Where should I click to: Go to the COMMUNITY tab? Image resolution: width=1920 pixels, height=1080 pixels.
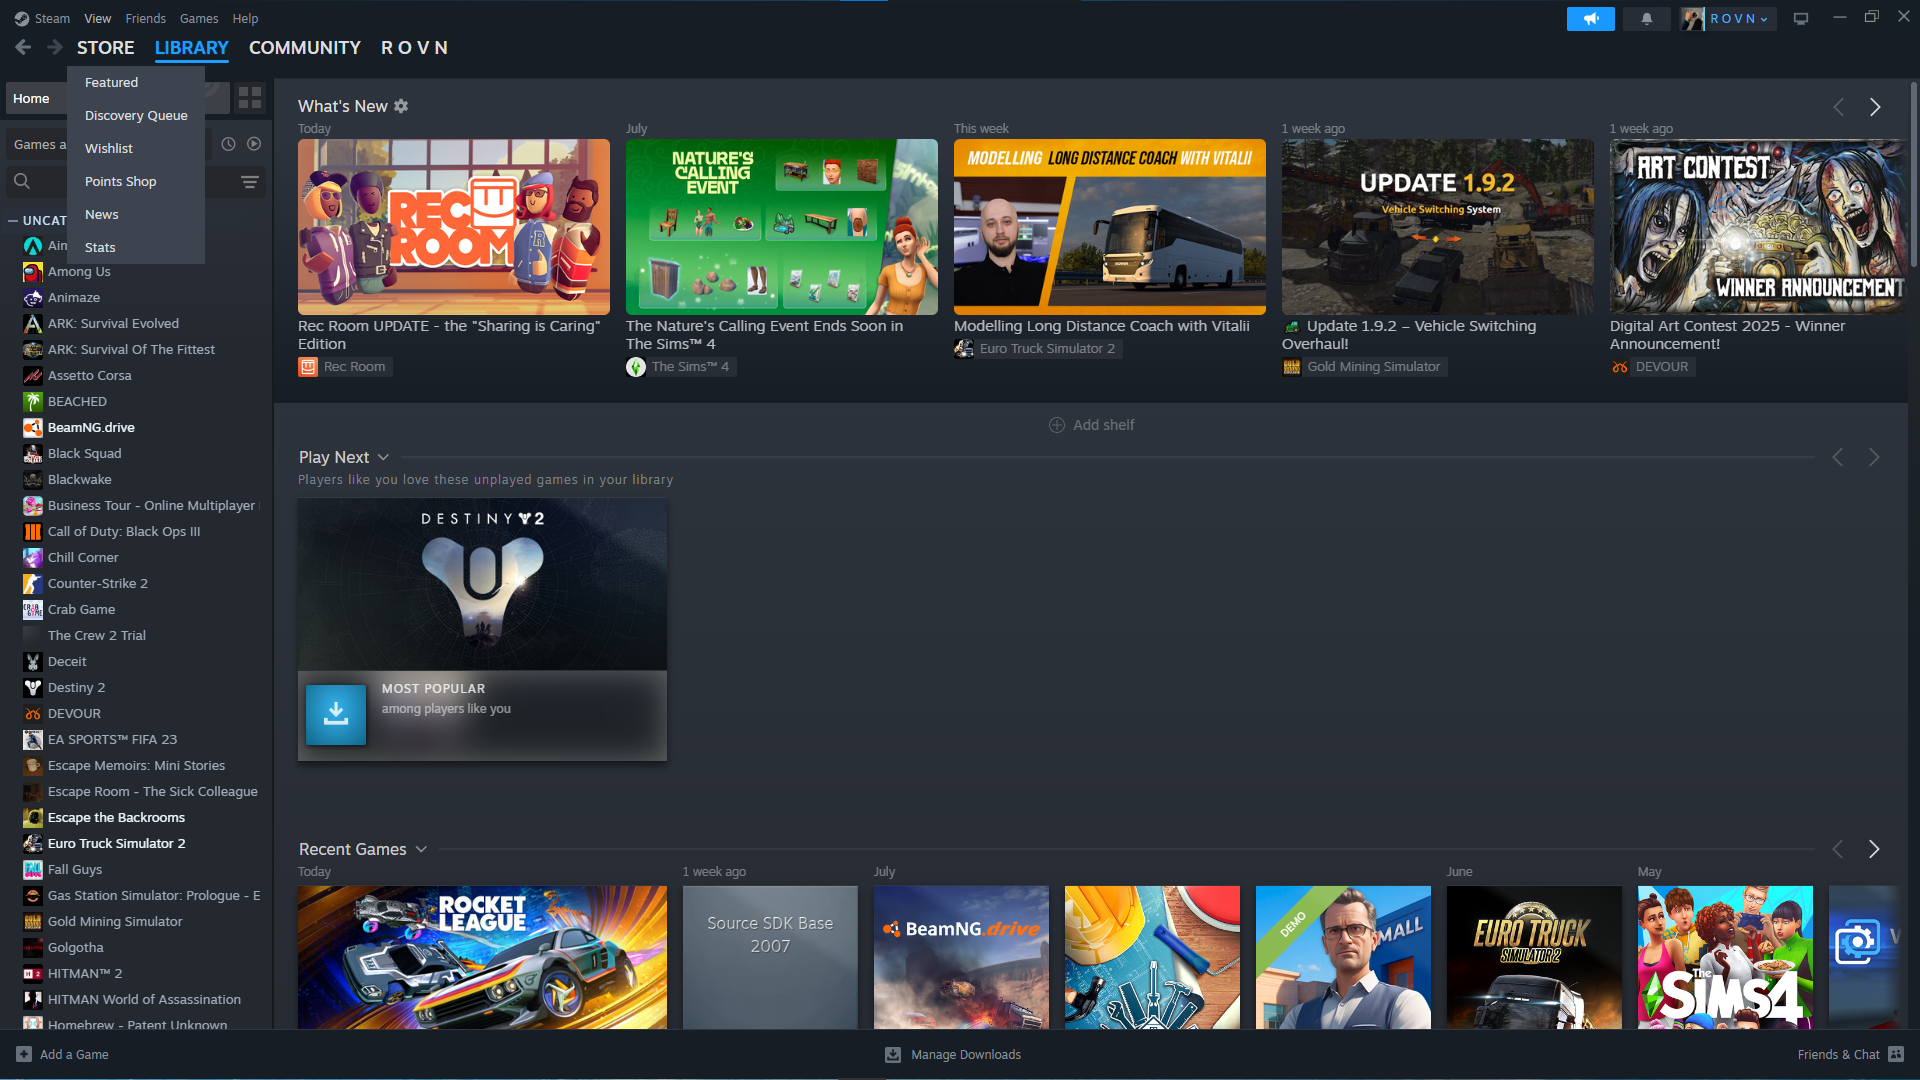point(305,47)
